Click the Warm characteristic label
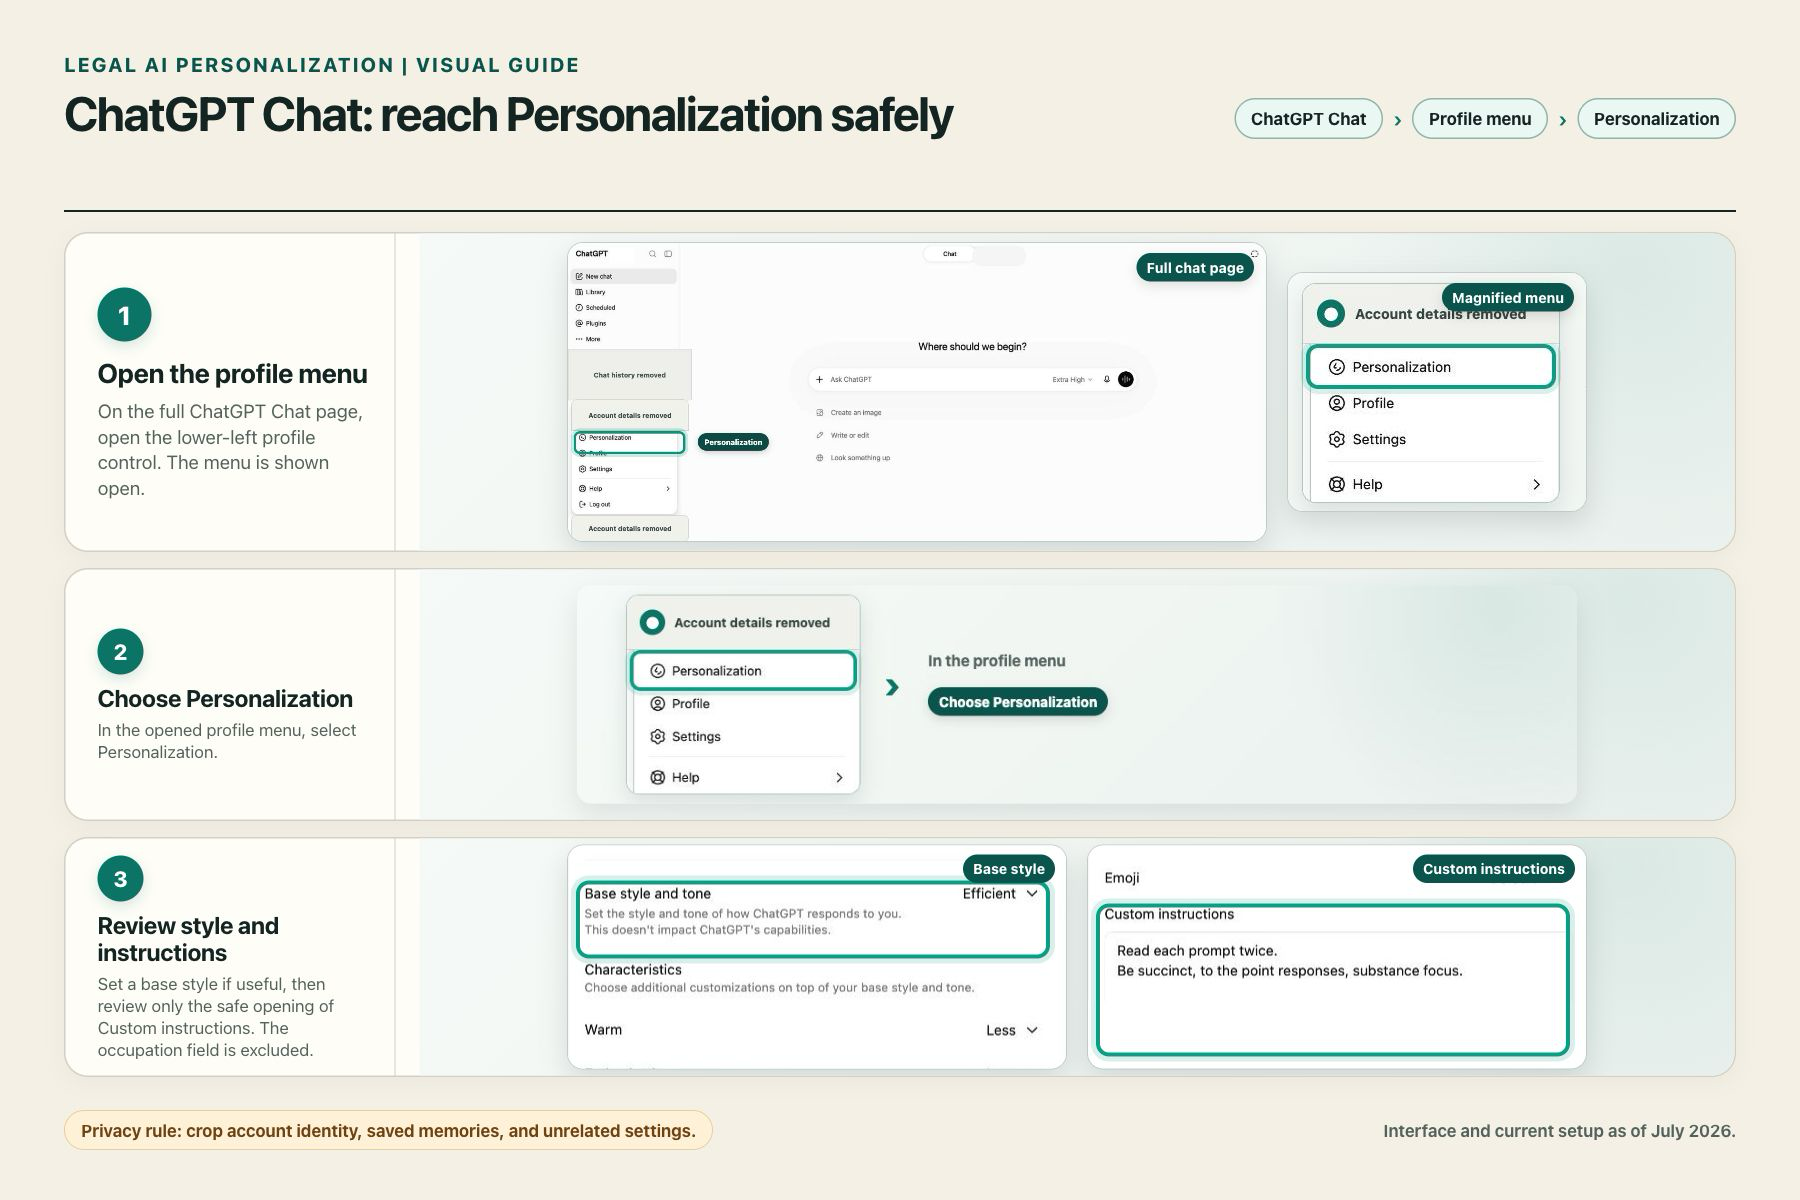 (603, 1030)
